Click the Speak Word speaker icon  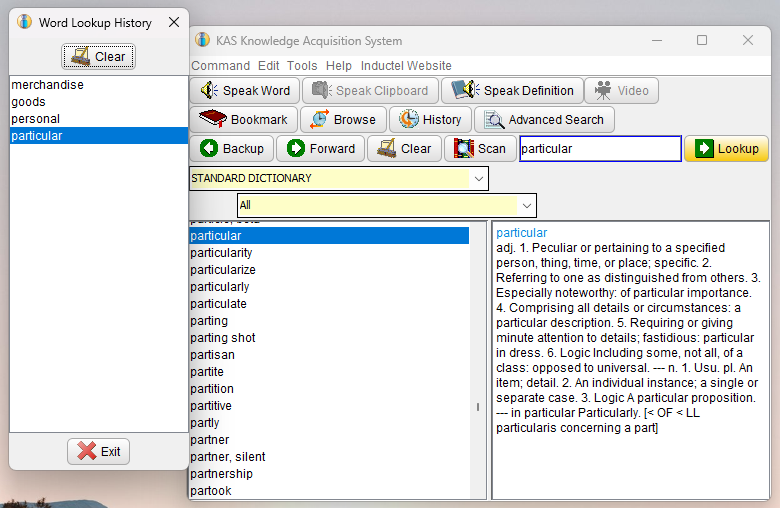click(209, 90)
